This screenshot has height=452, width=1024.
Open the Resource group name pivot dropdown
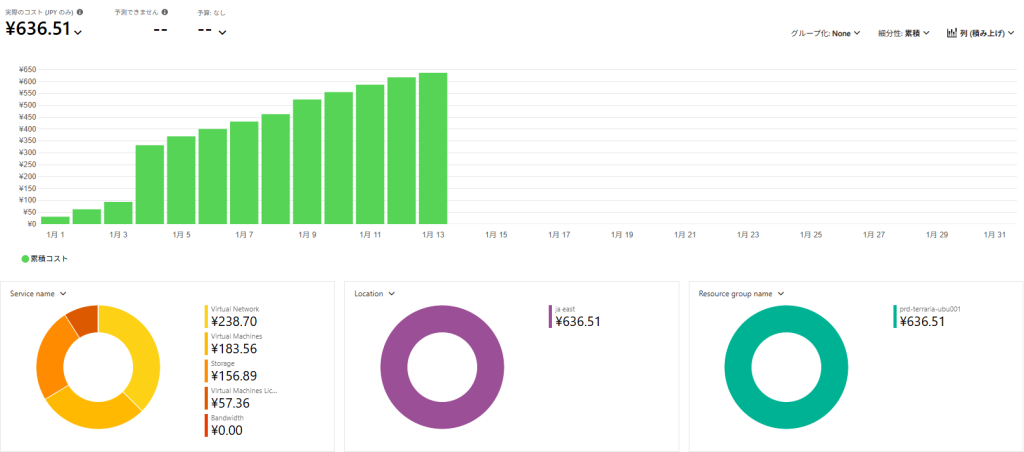pos(741,294)
